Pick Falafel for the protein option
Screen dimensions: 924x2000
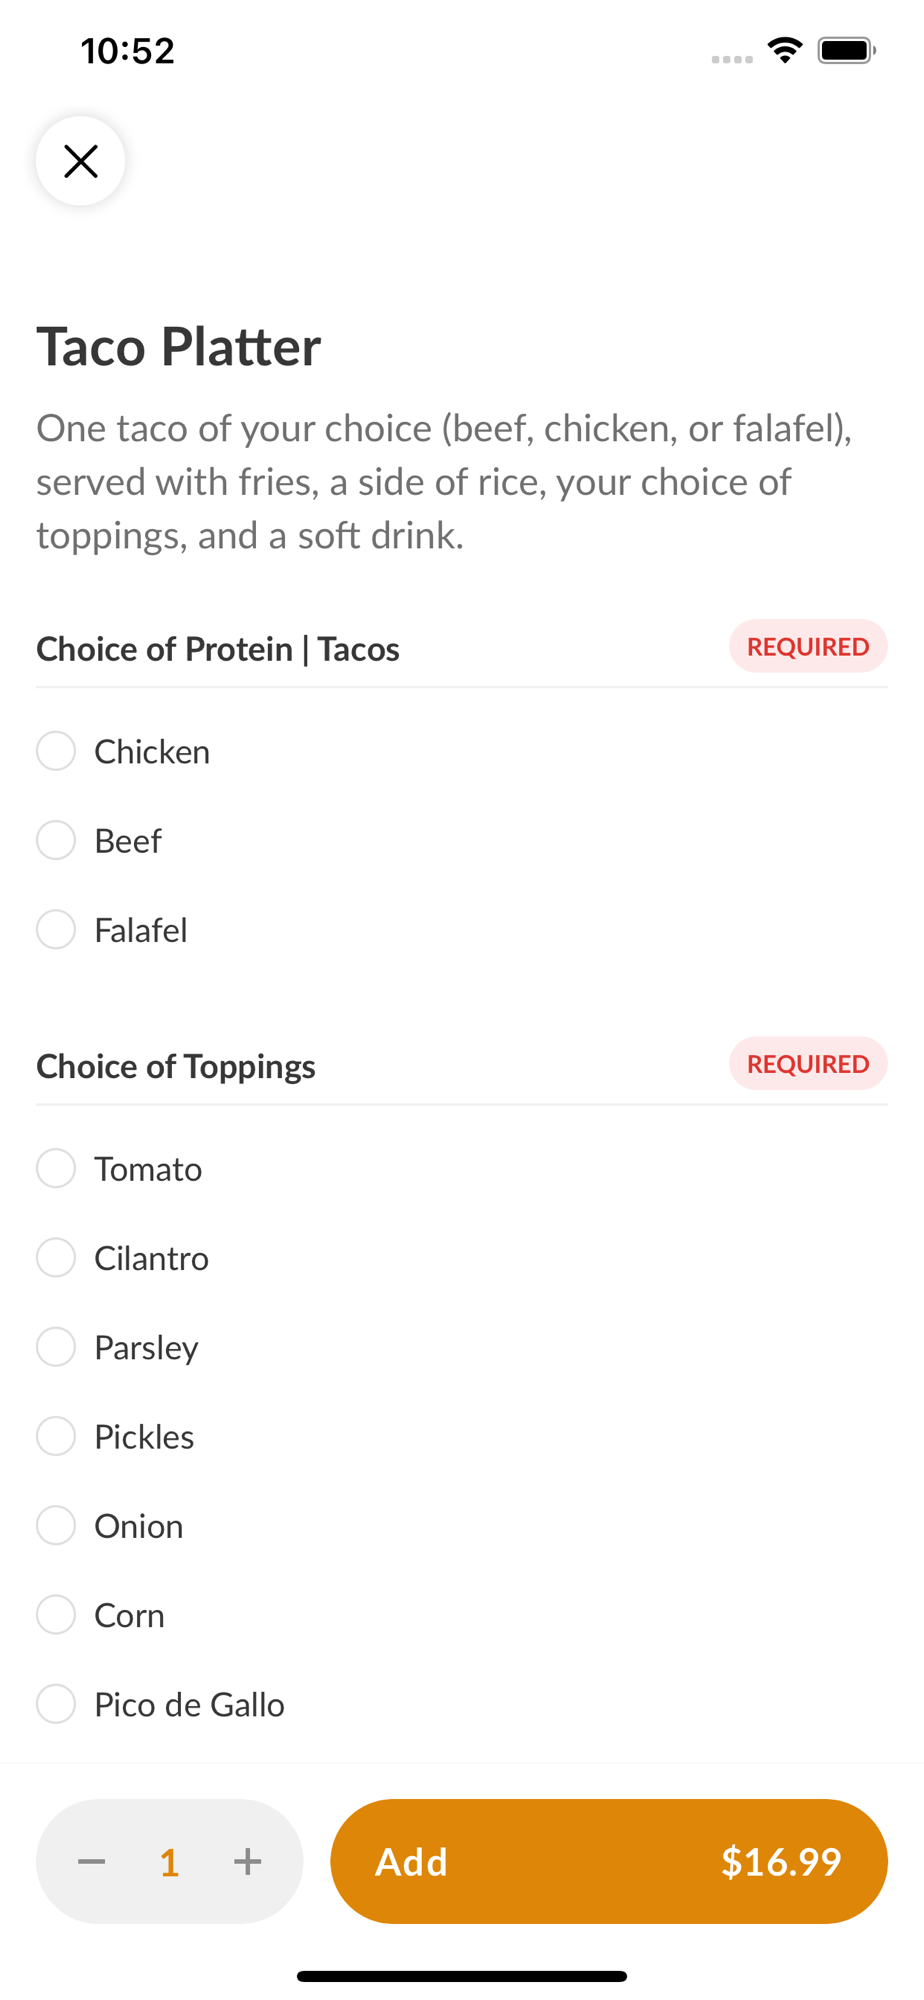[56, 929]
